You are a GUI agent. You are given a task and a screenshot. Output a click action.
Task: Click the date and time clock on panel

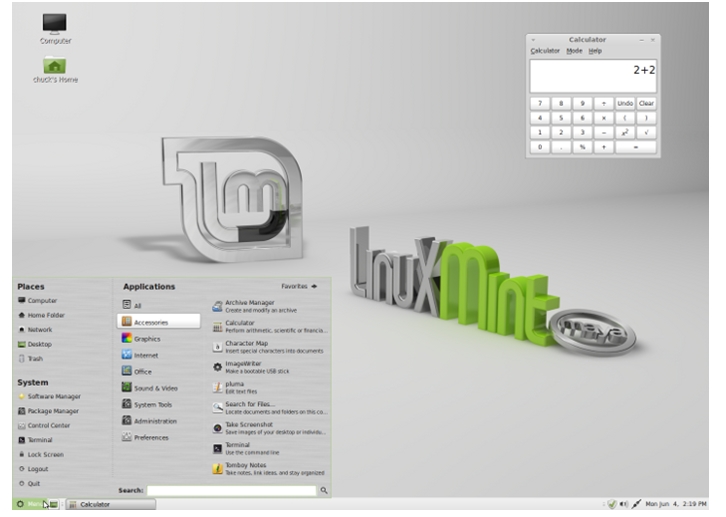(x=676, y=504)
